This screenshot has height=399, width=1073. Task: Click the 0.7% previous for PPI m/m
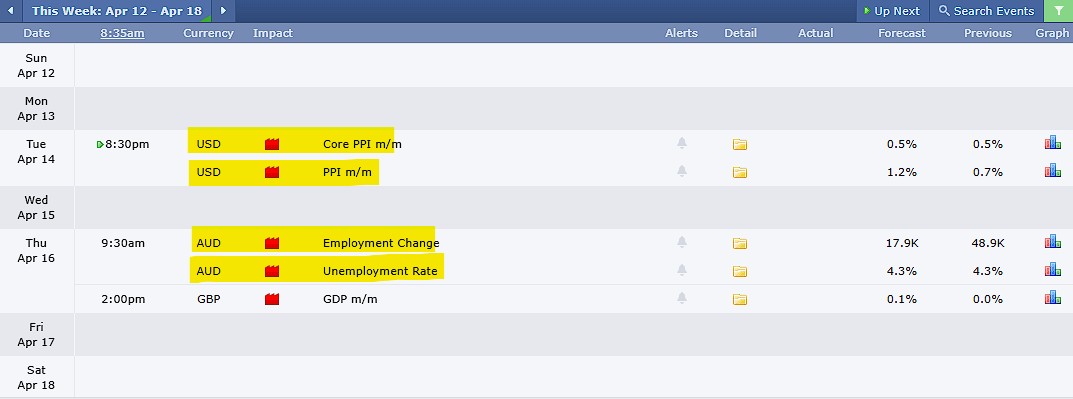point(987,172)
